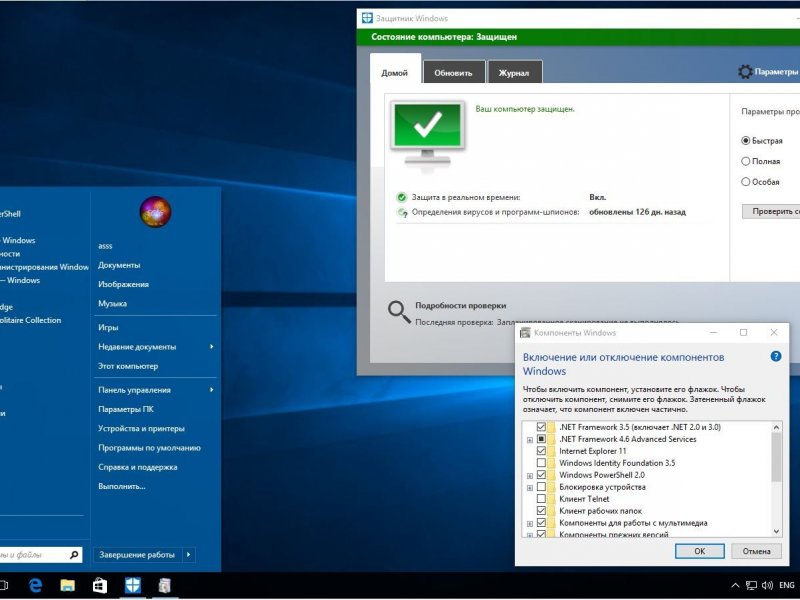Open Документы from the Start menu

click(119, 265)
